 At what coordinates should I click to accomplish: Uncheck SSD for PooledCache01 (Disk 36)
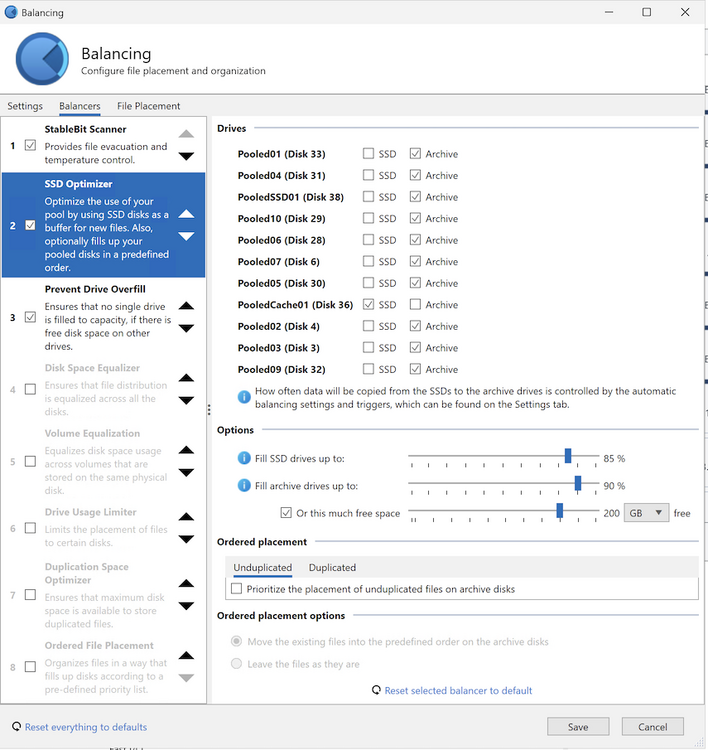click(x=368, y=304)
